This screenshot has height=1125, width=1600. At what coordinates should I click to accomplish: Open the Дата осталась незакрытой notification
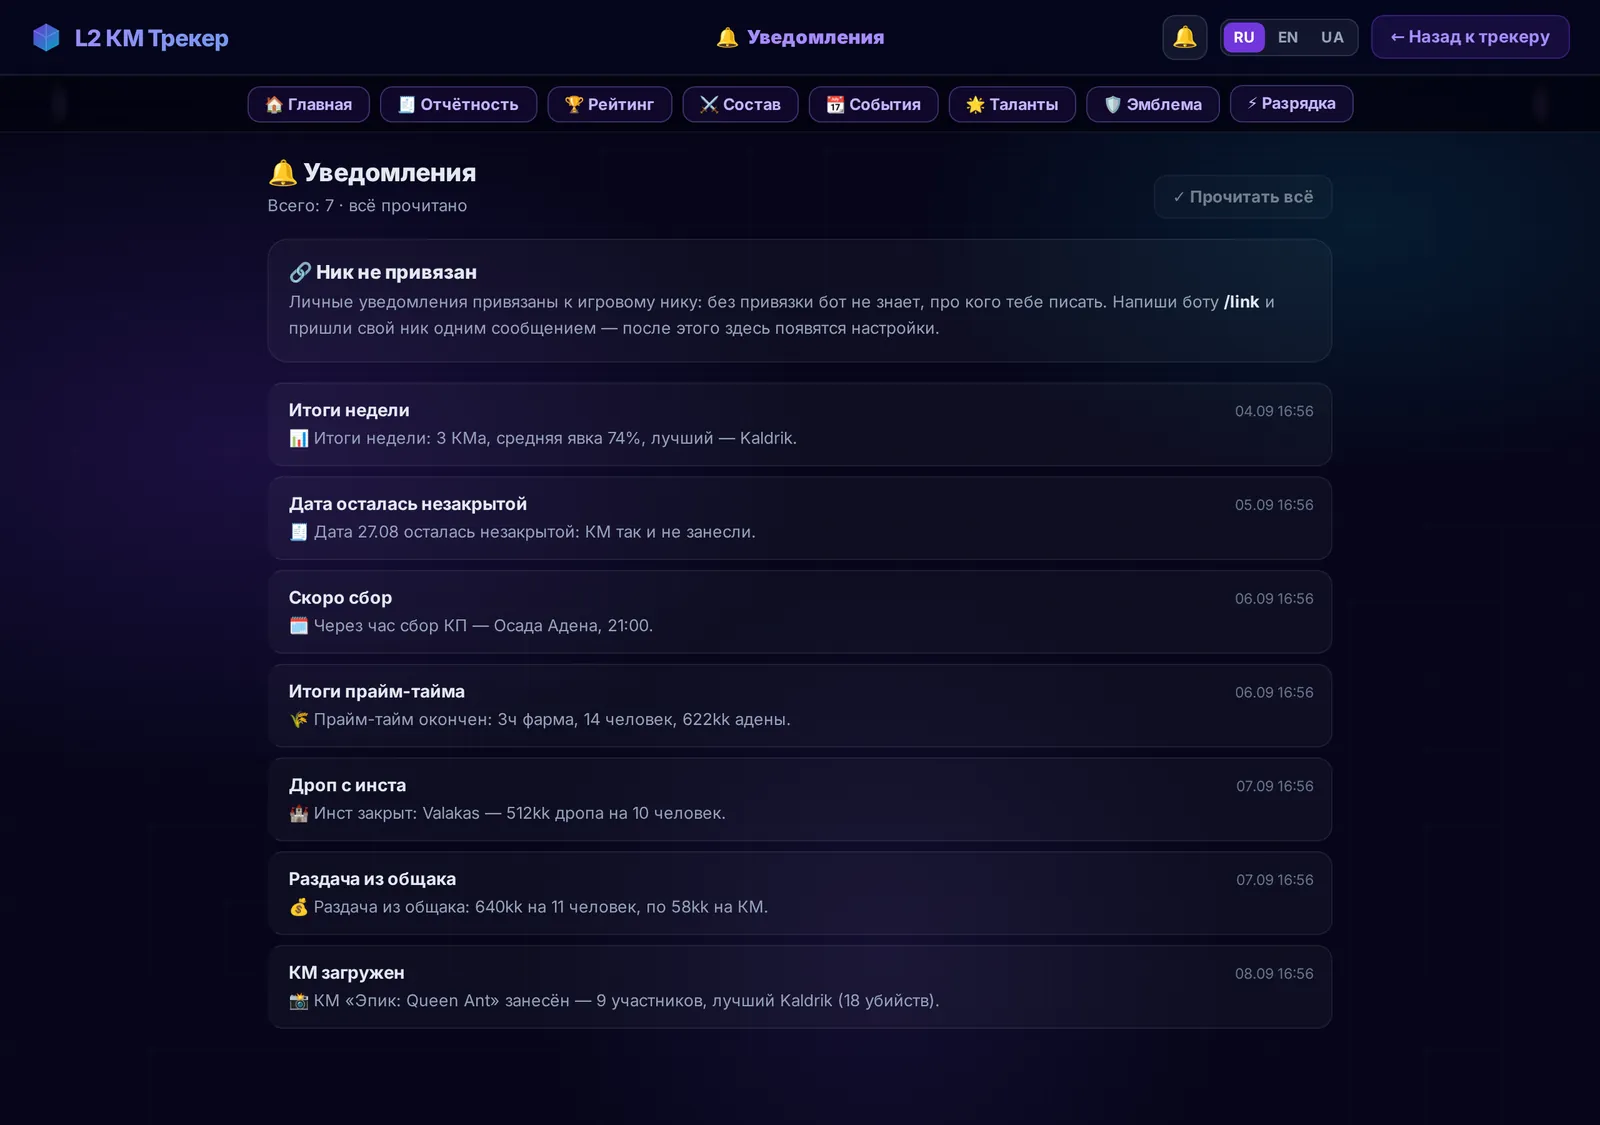(x=800, y=518)
